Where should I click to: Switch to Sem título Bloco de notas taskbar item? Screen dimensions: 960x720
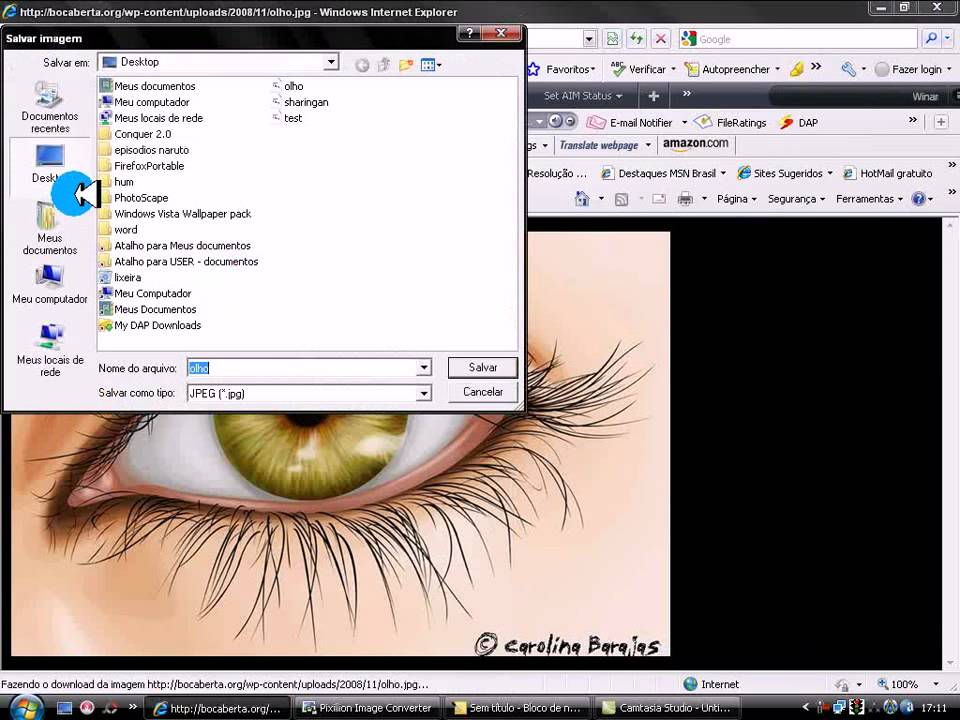pos(517,708)
